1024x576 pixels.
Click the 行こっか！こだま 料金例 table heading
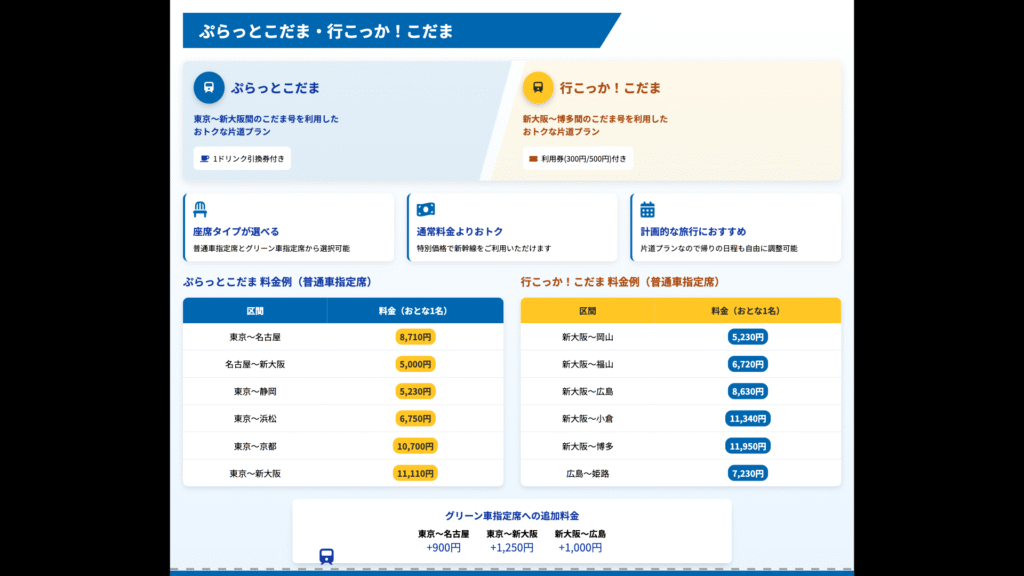[x=620, y=282]
